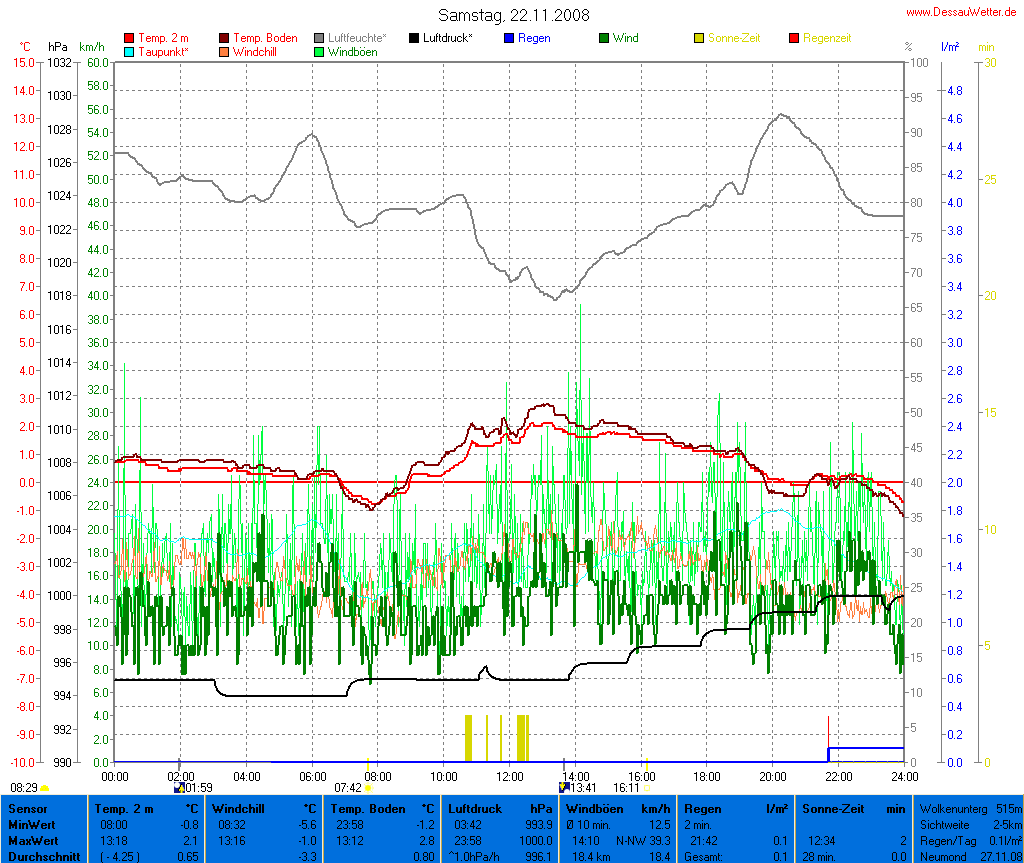Click the sun icon next to 07:42
The height and width of the screenshot is (863, 1024).
(369, 789)
